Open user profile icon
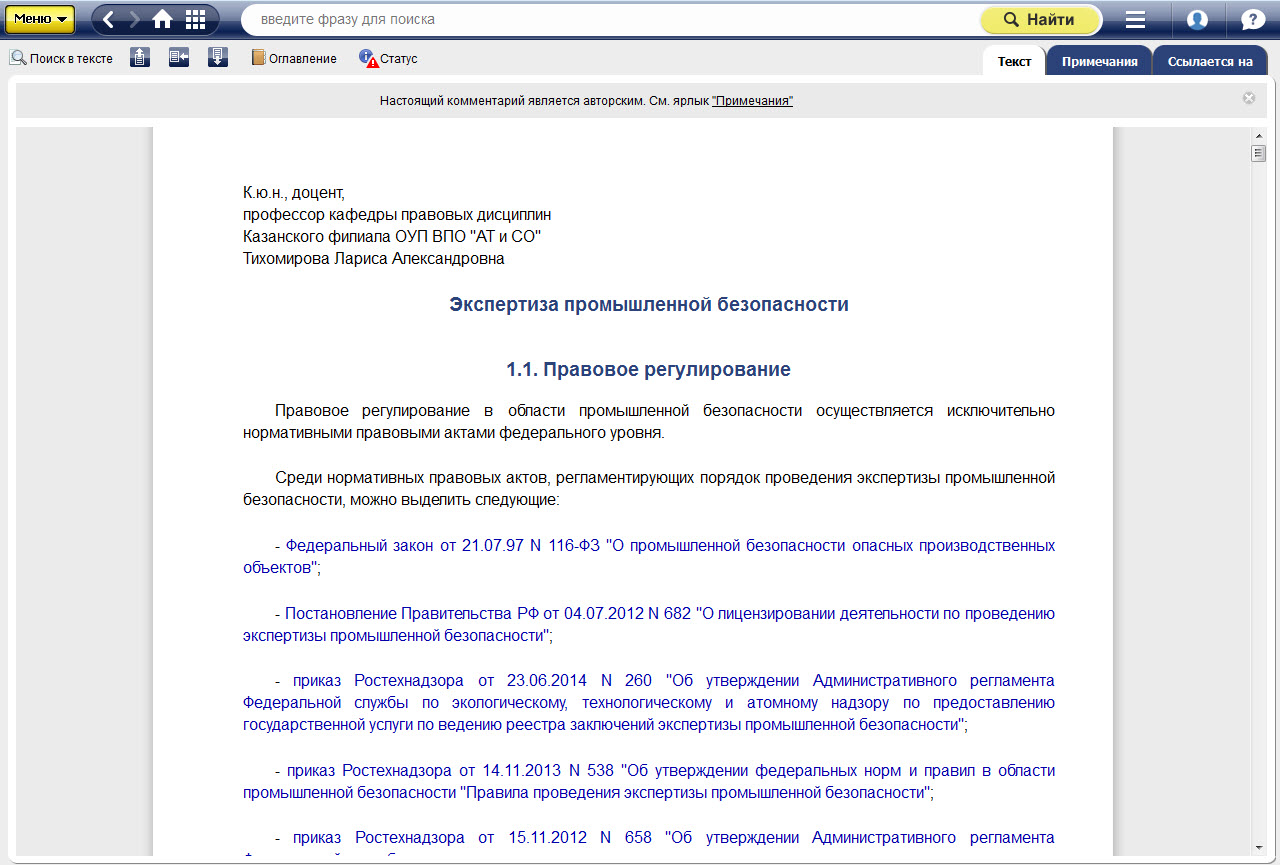 pos(1197,19)
